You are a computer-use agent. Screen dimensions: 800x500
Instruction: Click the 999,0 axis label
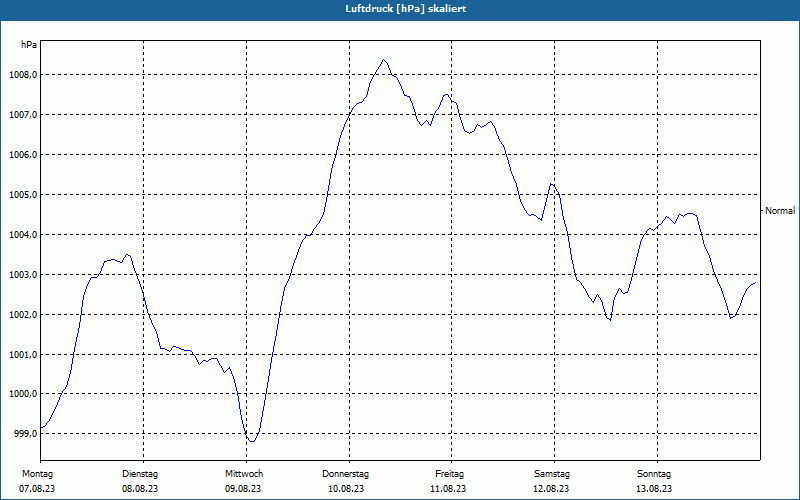(x=26, y=434)
